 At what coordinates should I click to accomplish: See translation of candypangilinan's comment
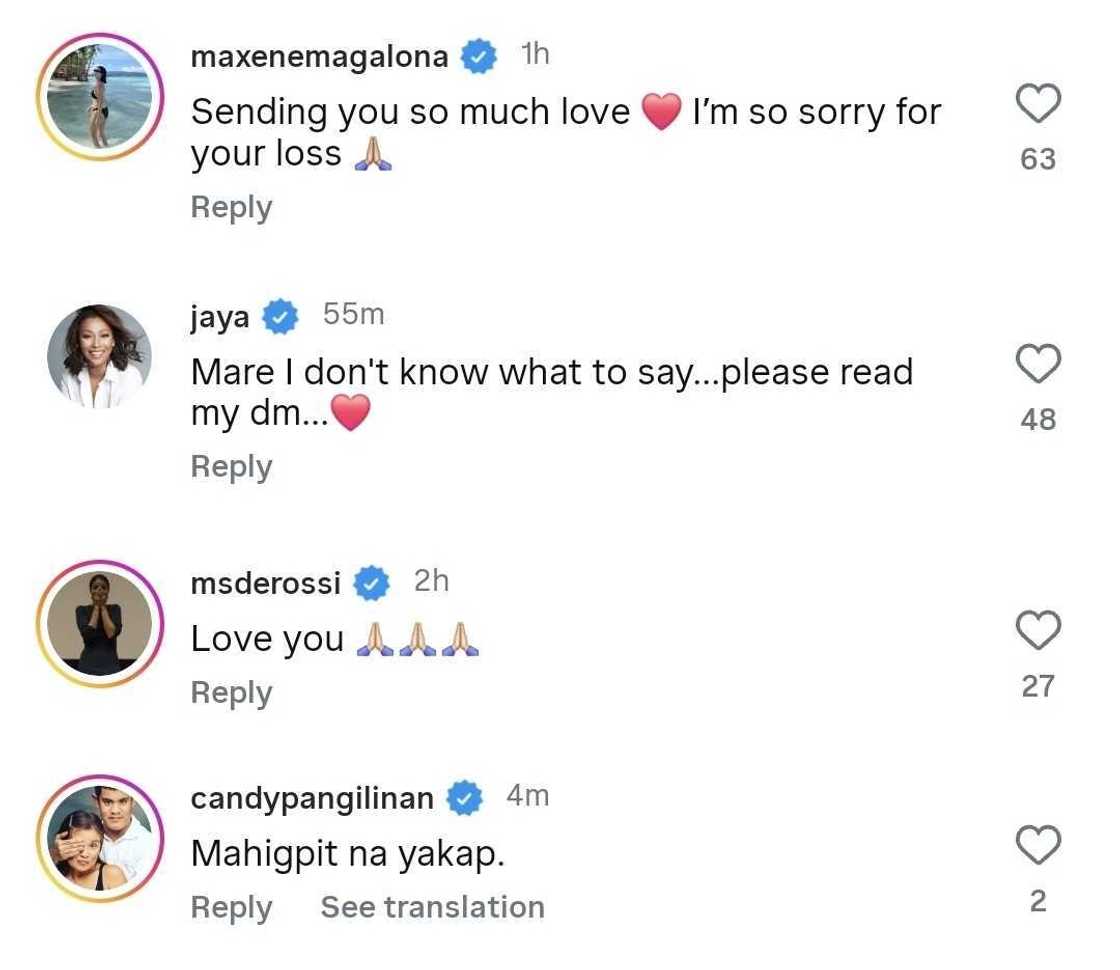(432, 907)
